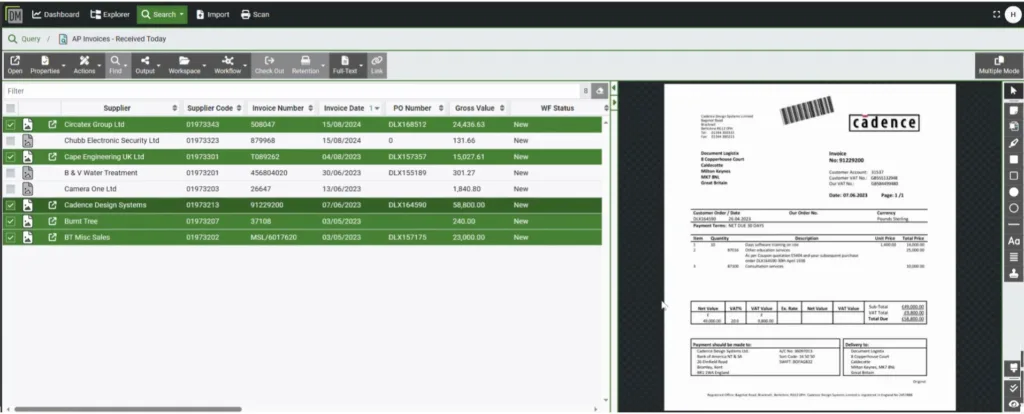Viewport: 1024px width, 414px height.
Task: Open the user profile avatar H
Action: [1012, 14]
